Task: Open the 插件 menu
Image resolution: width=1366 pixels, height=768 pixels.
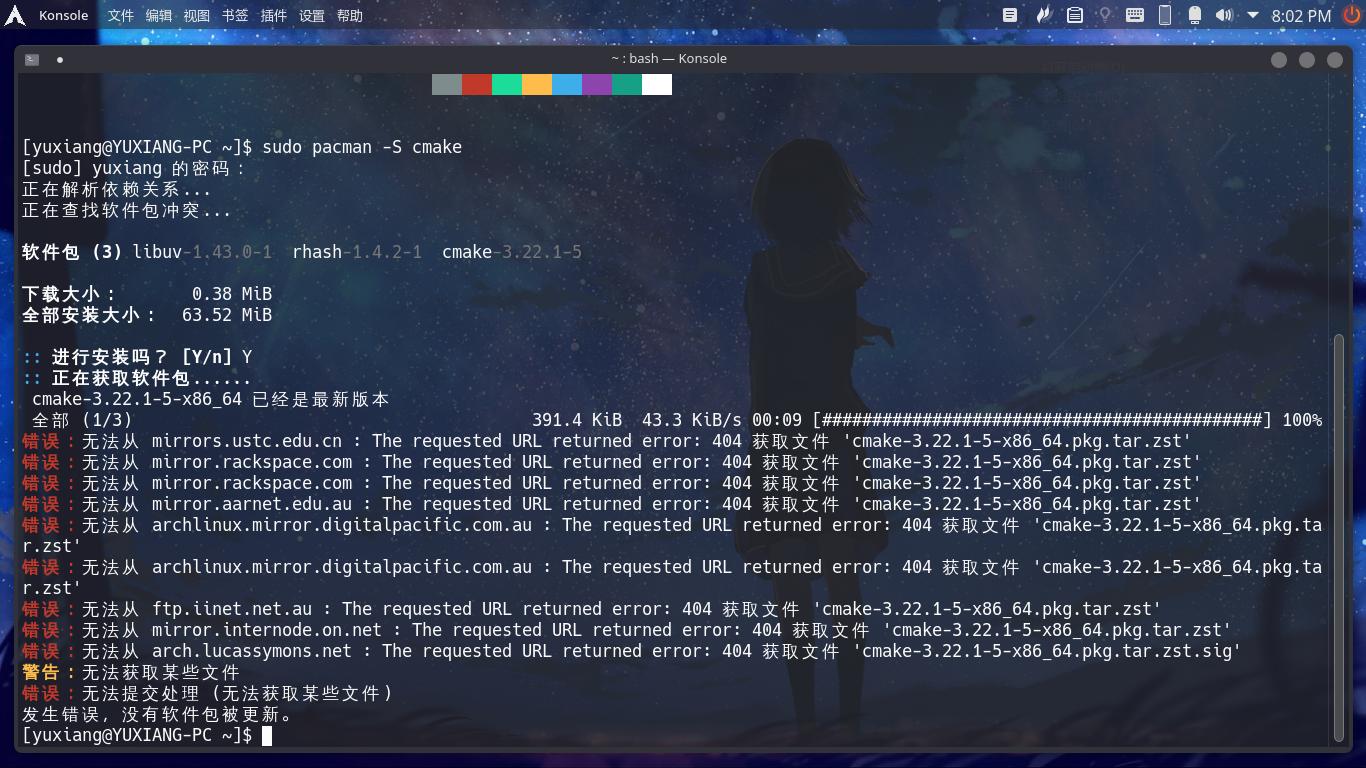Action: pyautogui.click(x=273, y=15)
